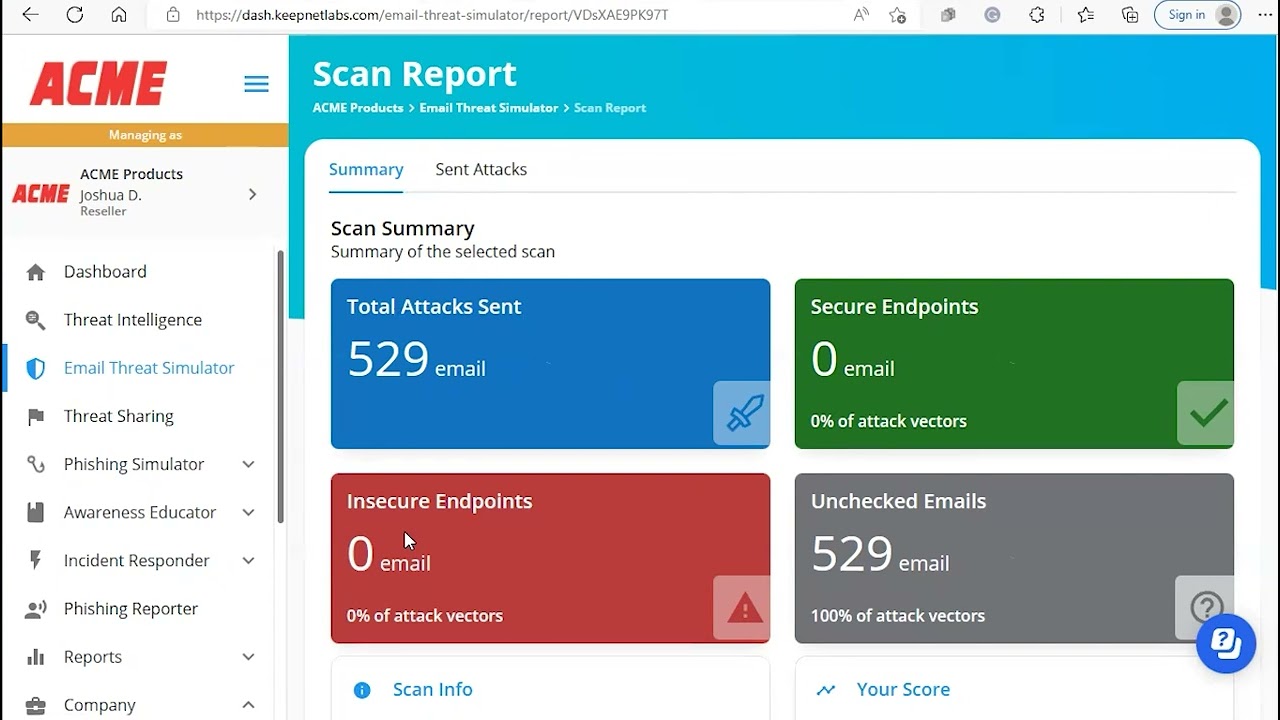
Task: Click the 'Joshua D.' user name
Action: (x=111, y=195)
